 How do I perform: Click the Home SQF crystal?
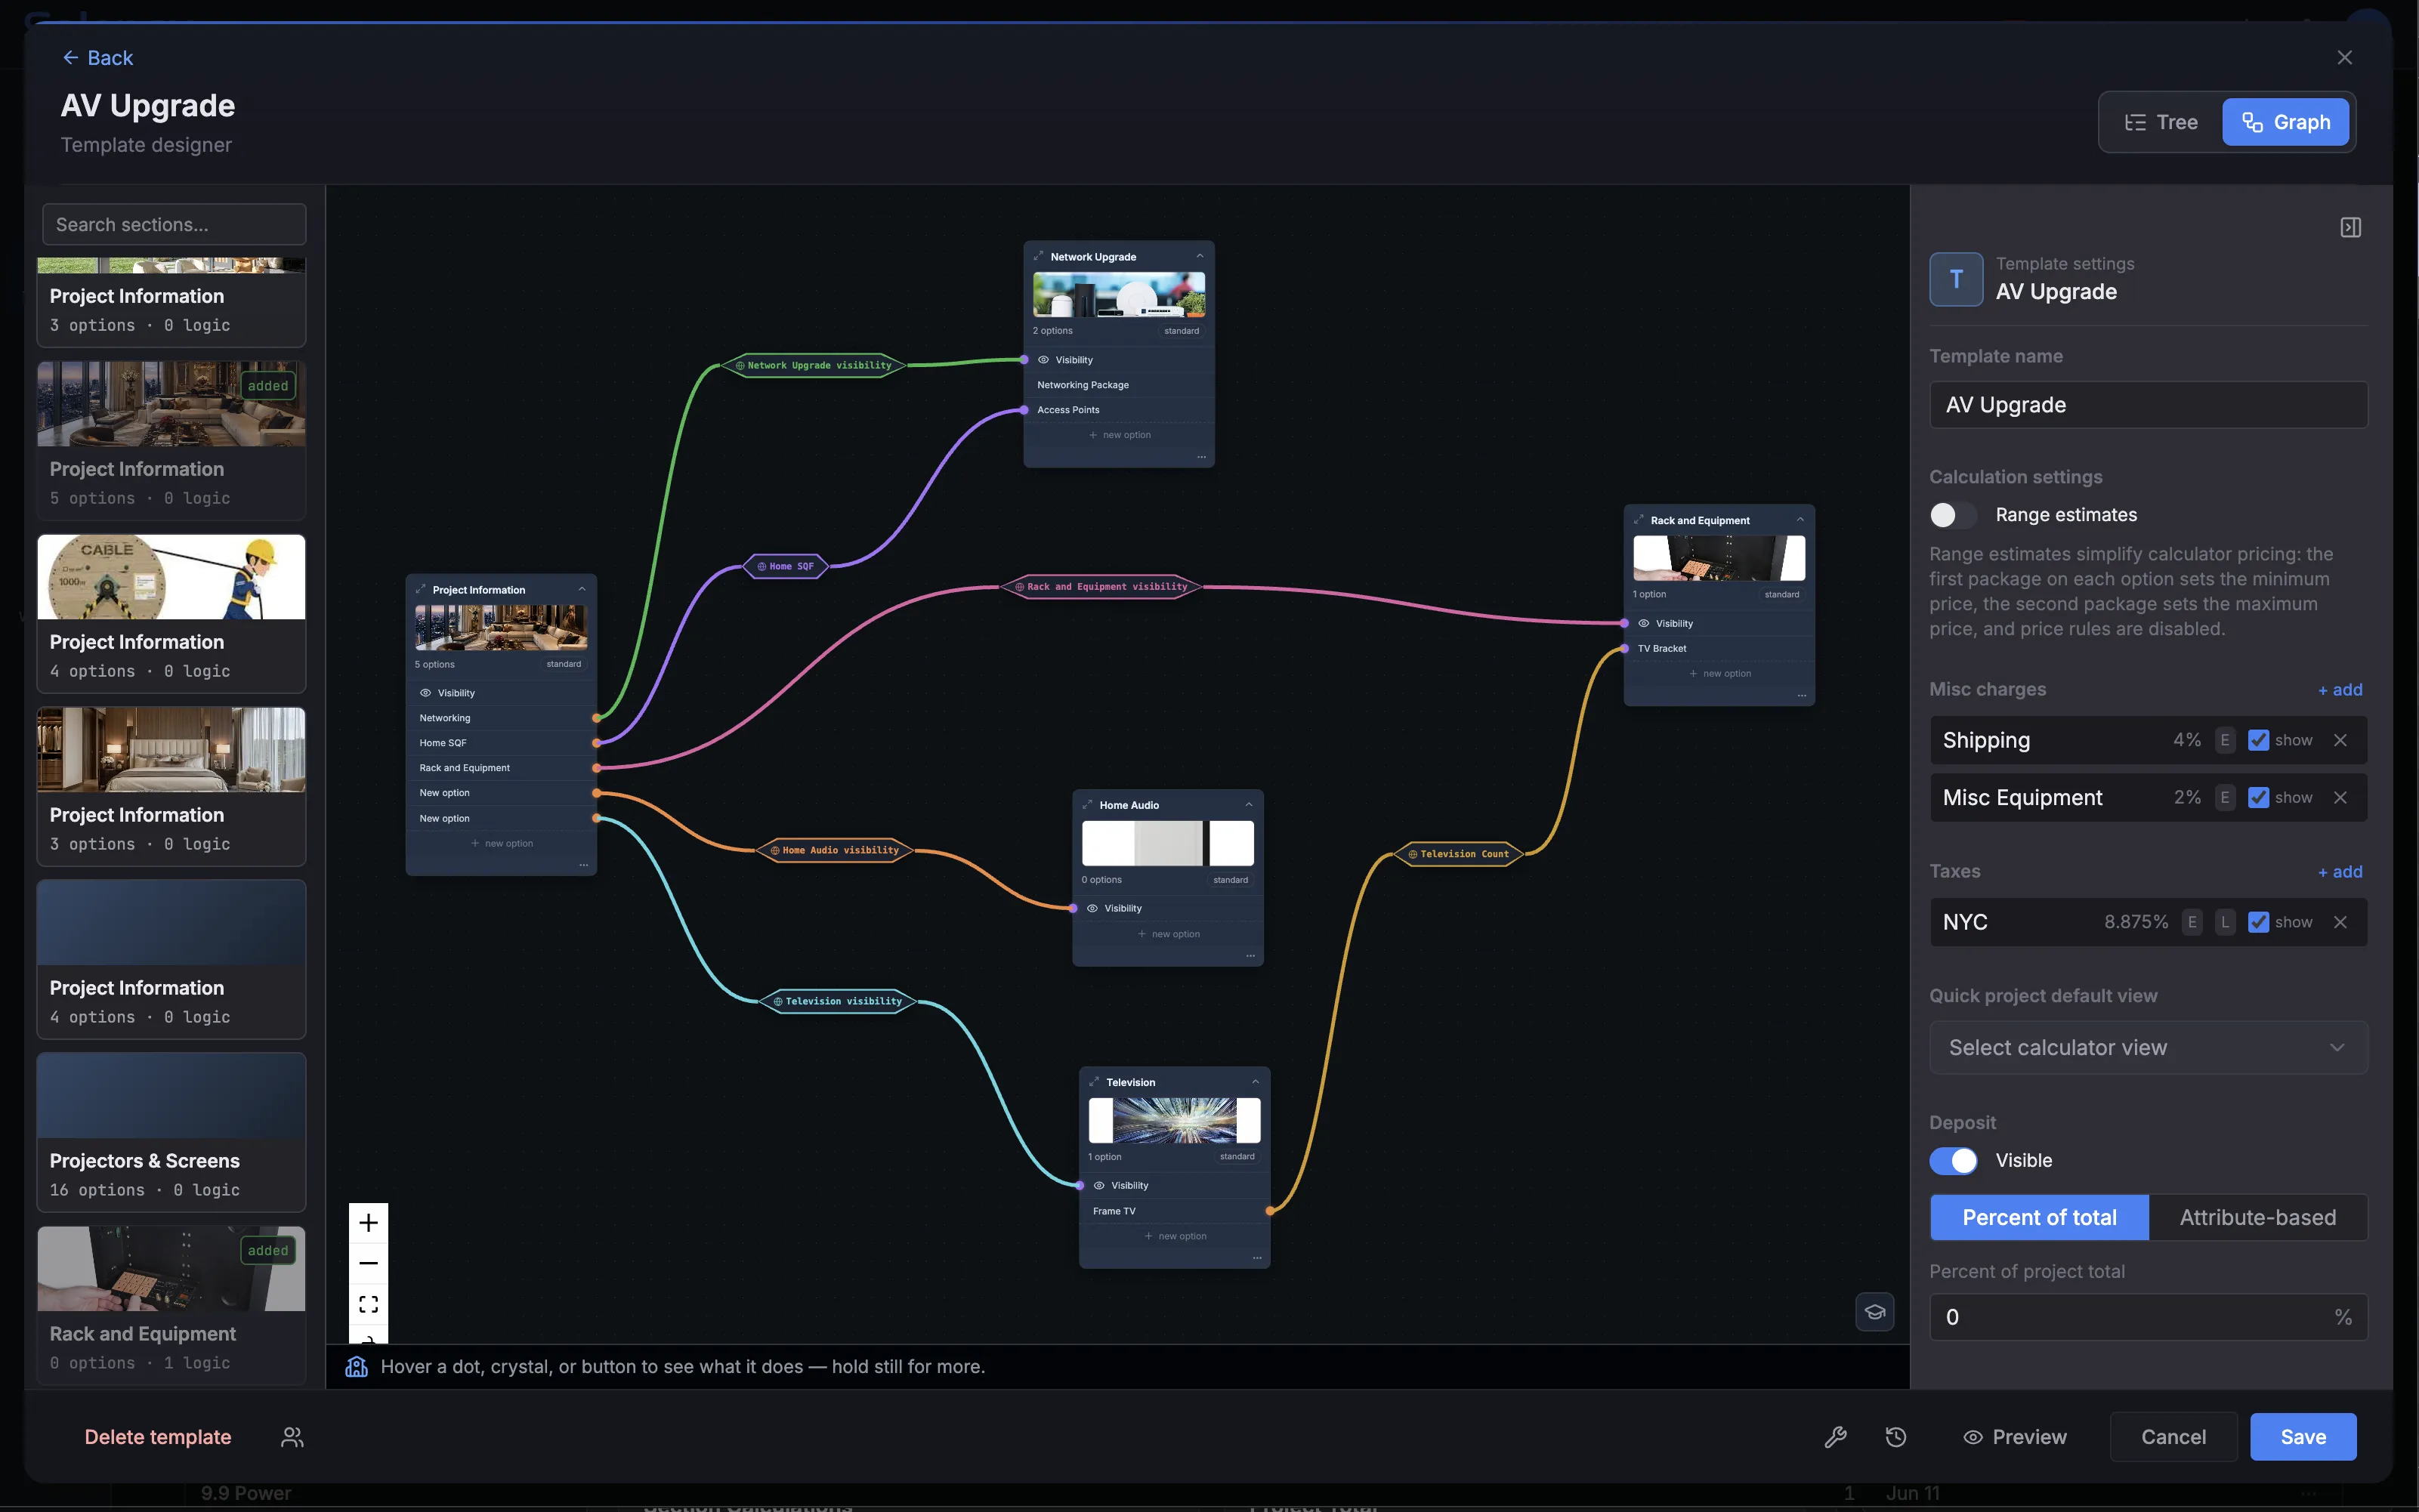(x=786, y=566)
